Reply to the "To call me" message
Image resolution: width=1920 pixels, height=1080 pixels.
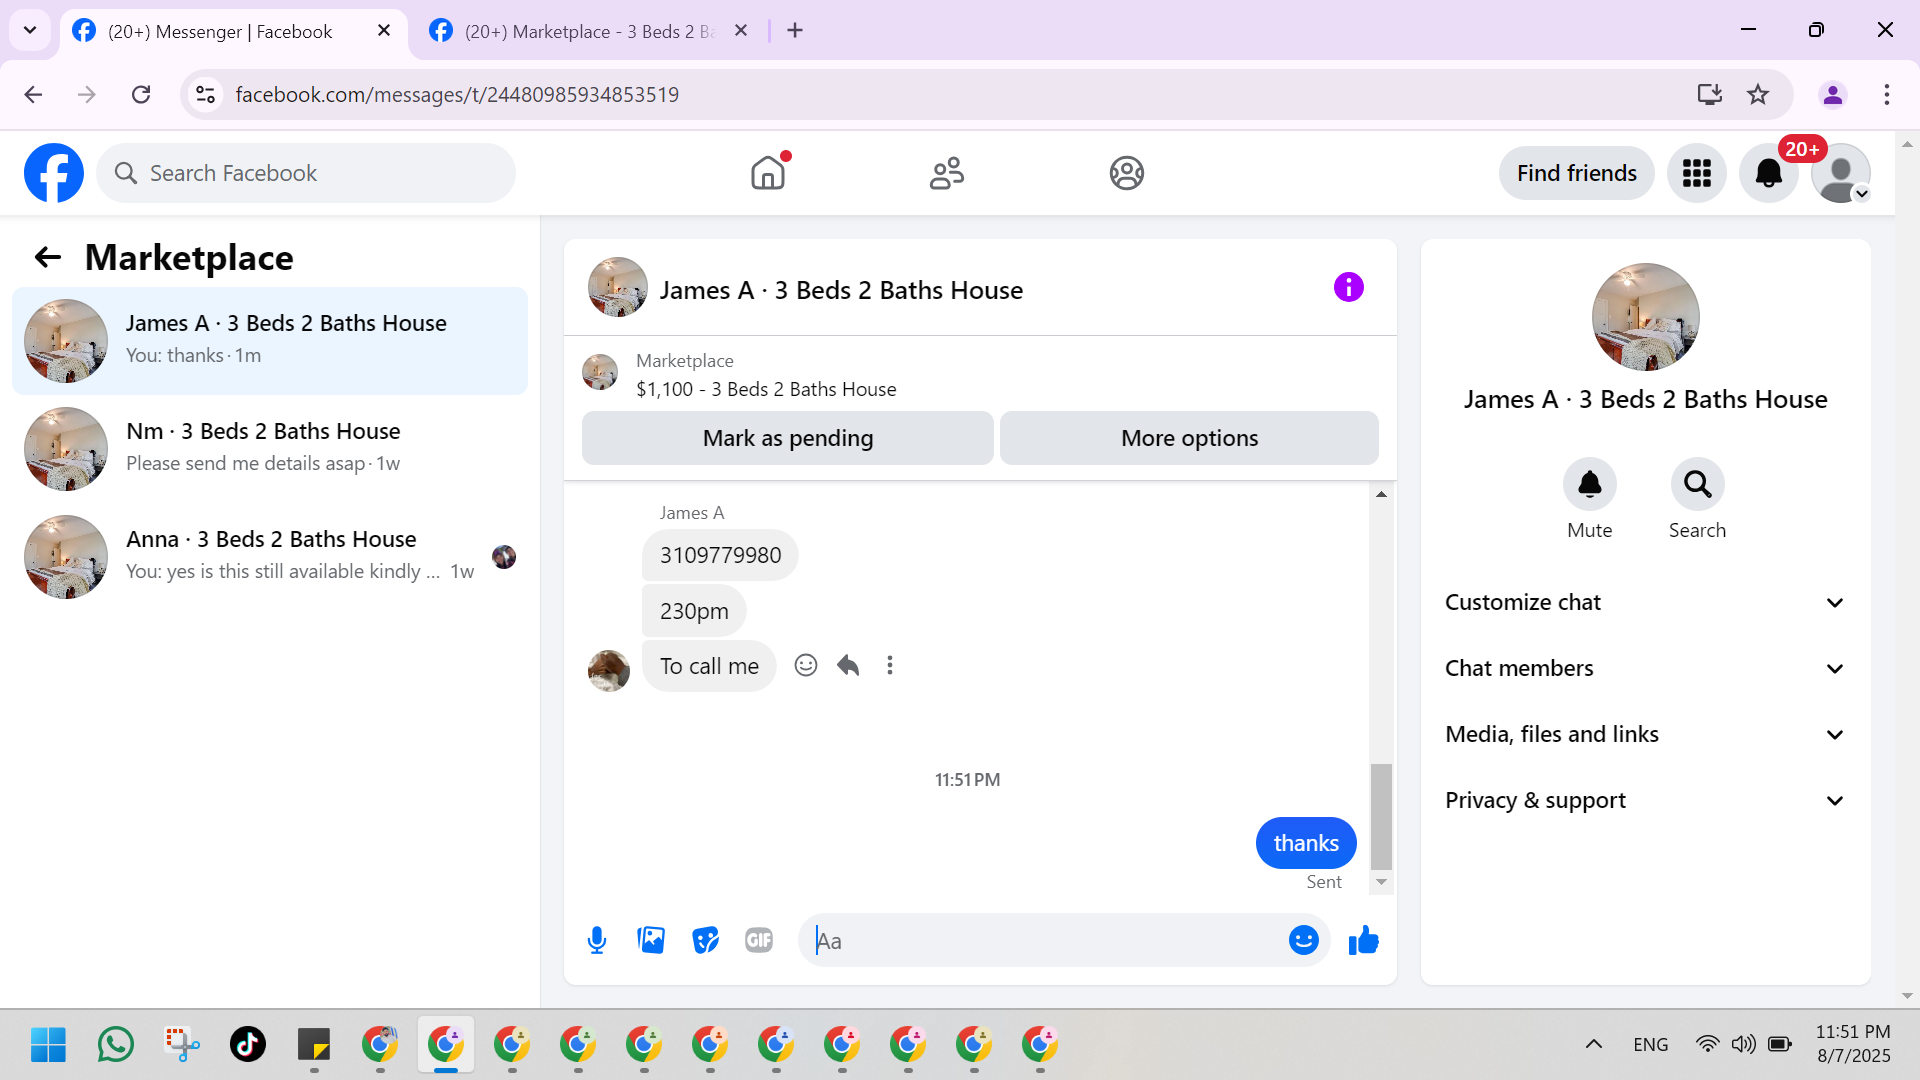coord(848,665)
